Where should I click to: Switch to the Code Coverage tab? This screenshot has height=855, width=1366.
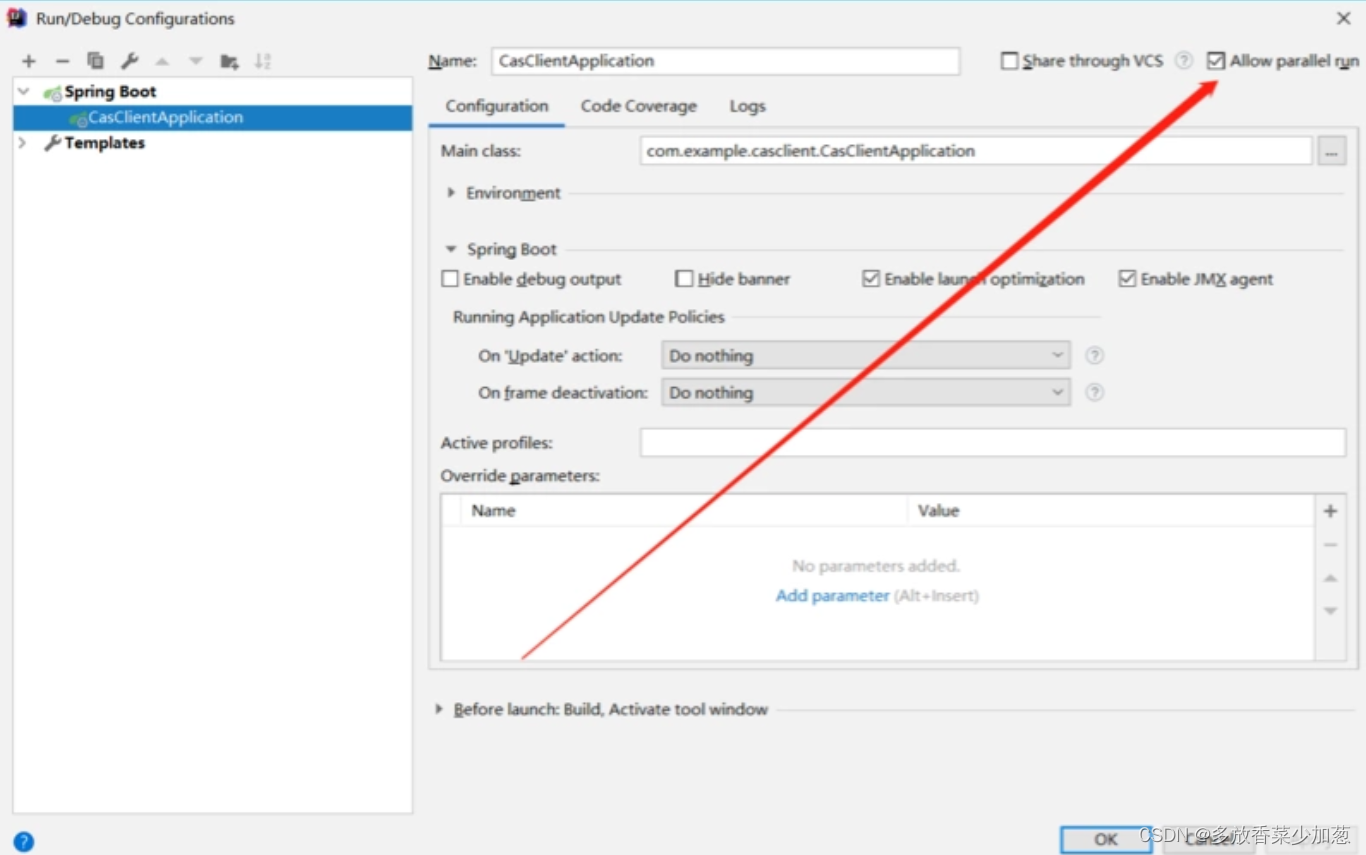pyautogui.click(x=639, y=106)
